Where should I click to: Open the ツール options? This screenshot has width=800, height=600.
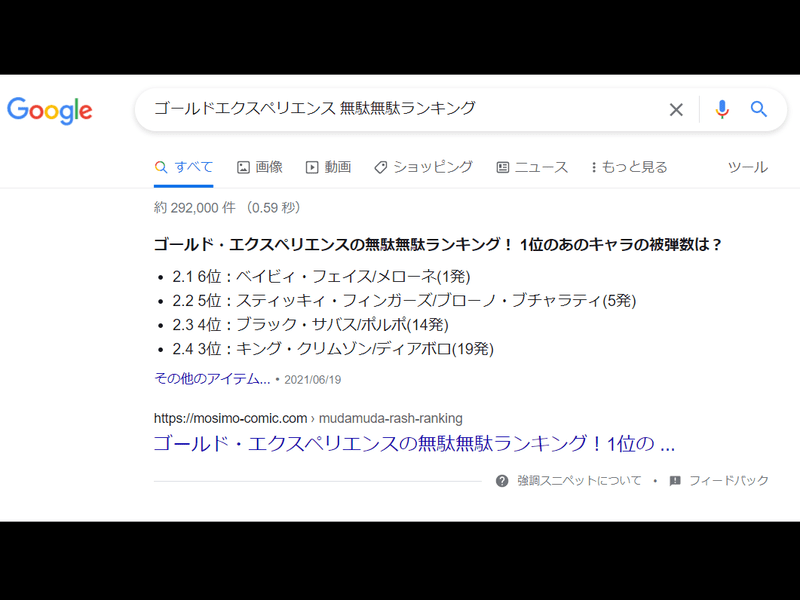click(747, 167)
